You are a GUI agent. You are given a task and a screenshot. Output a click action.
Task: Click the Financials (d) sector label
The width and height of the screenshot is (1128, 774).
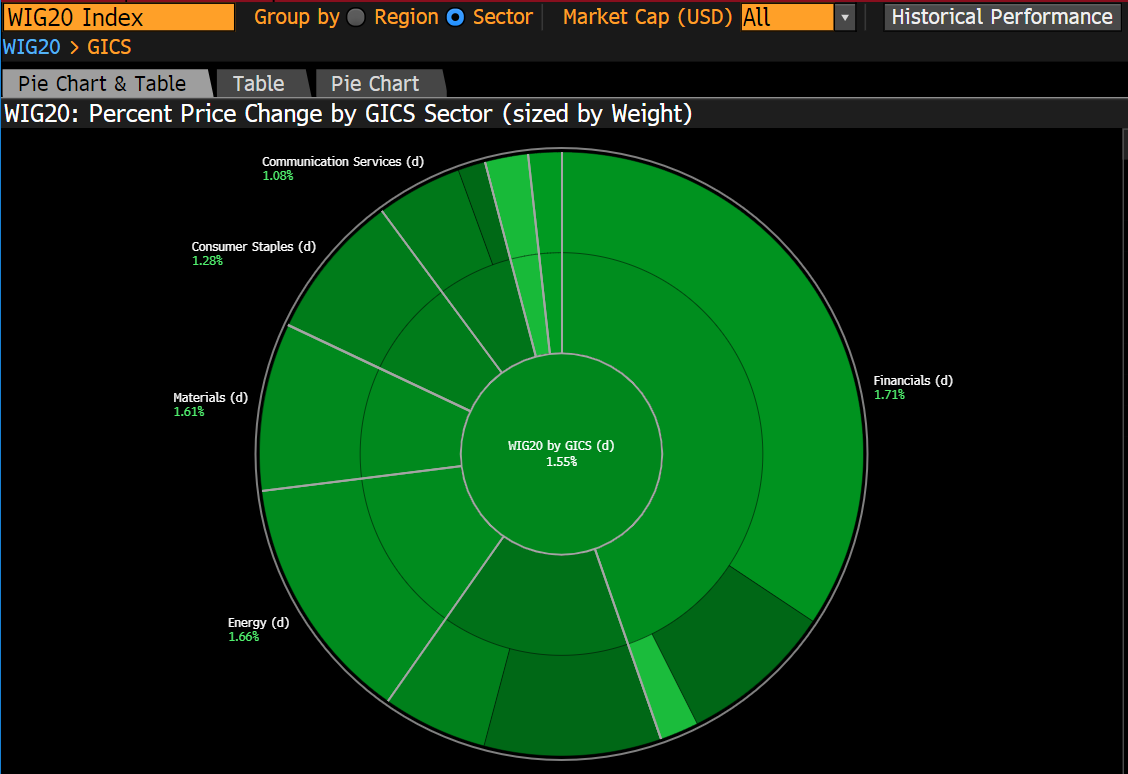tap(913, 381)
